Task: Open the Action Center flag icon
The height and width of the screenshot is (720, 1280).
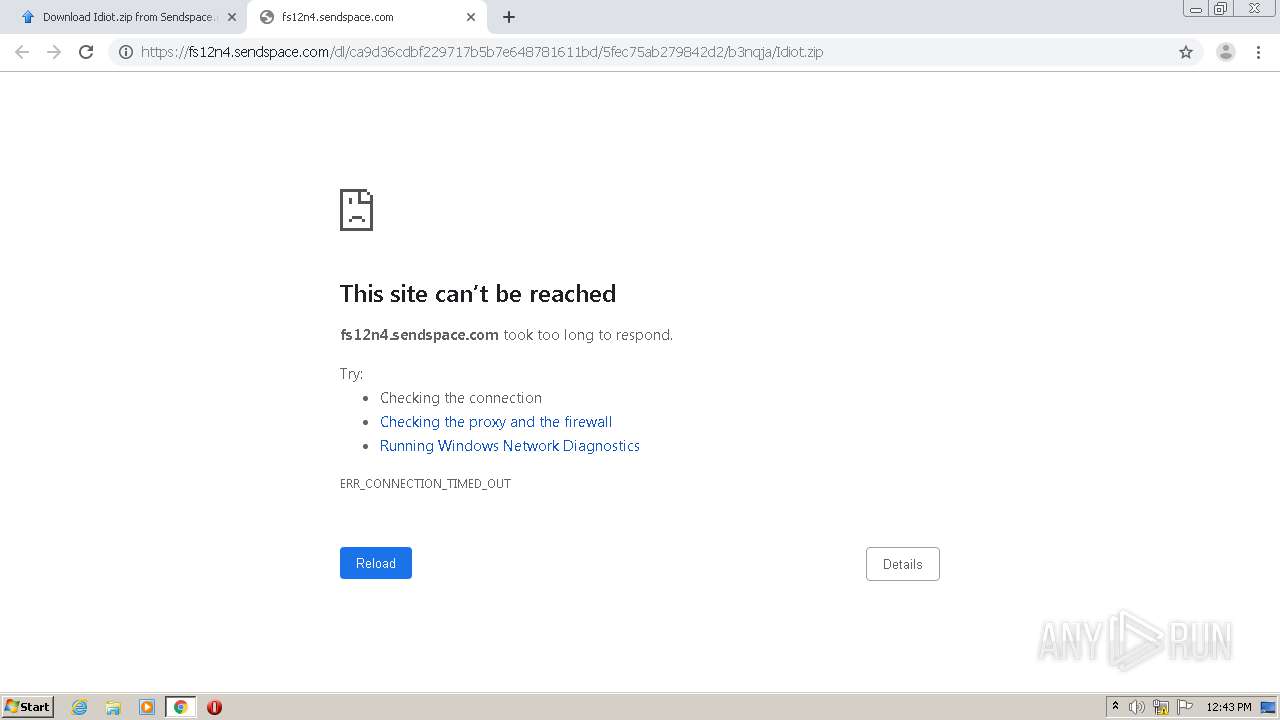Action: coord(1185,707)
